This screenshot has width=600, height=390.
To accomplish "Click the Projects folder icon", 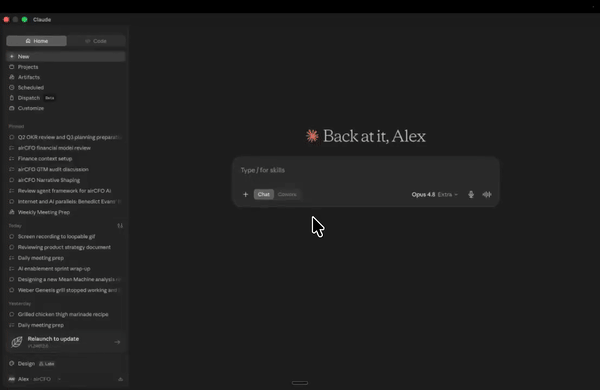I will (11, 67).
